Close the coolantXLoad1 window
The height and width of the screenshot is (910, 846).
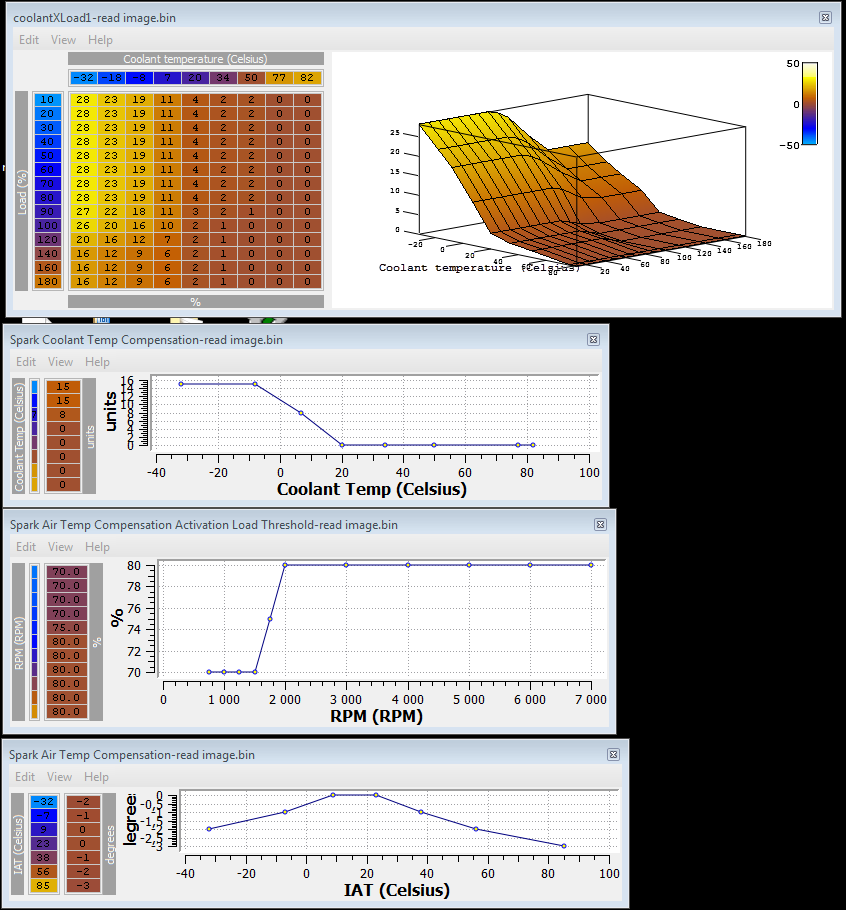825,17
